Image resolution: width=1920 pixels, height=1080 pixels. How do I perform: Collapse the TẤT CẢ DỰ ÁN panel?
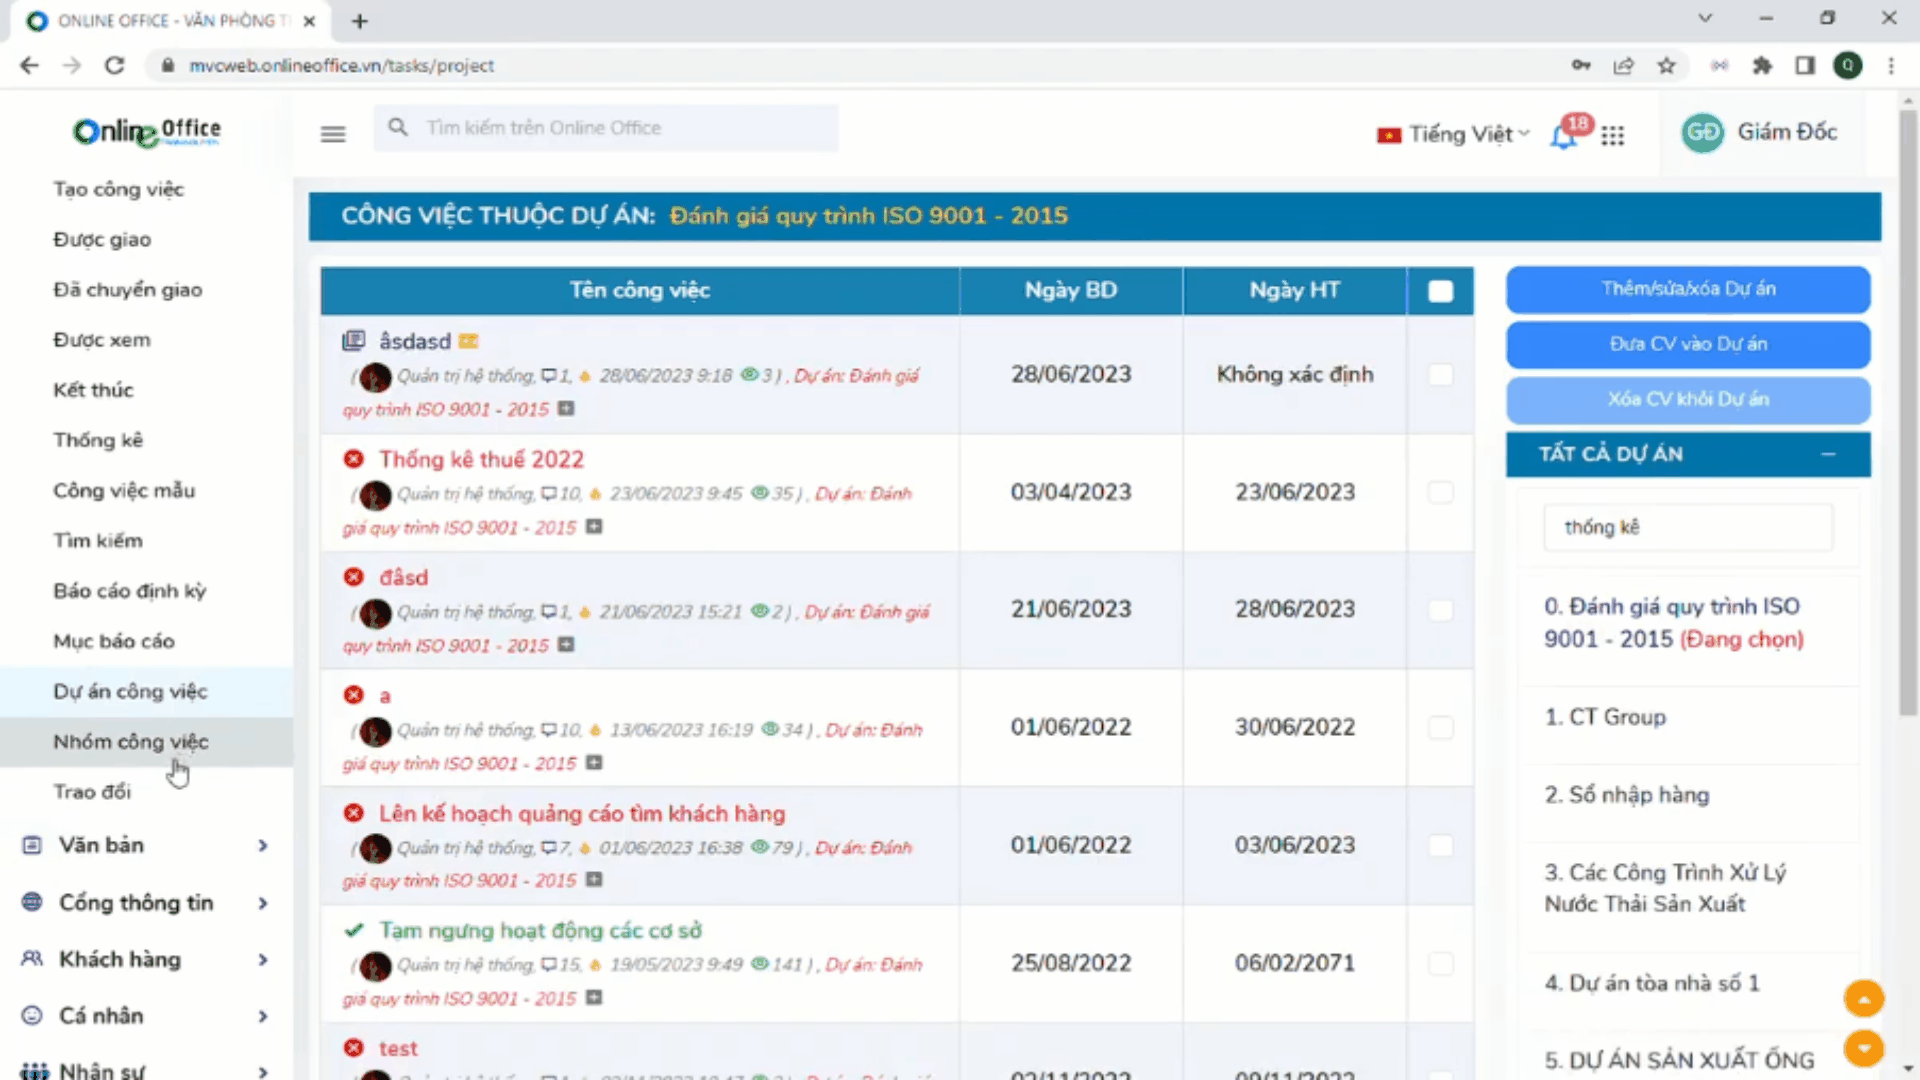click(x=1828, y=454)
